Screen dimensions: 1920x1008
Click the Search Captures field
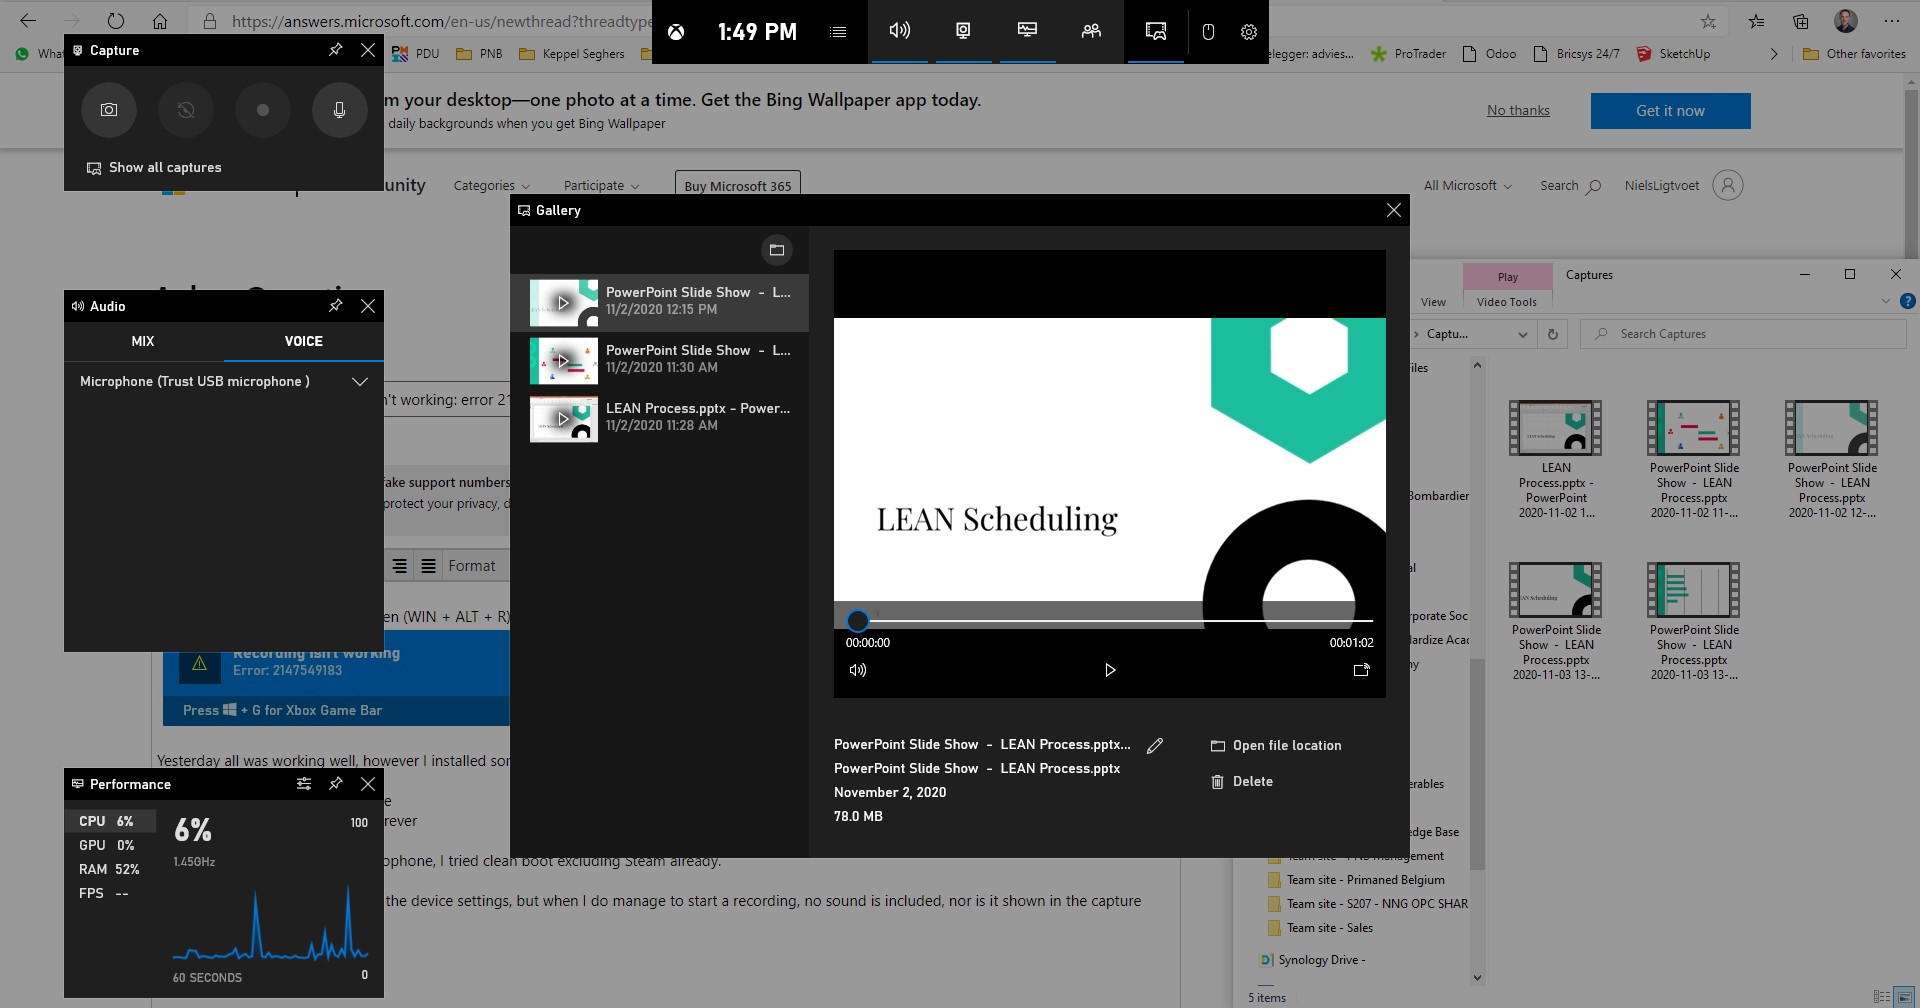(x=1743, y=334)
